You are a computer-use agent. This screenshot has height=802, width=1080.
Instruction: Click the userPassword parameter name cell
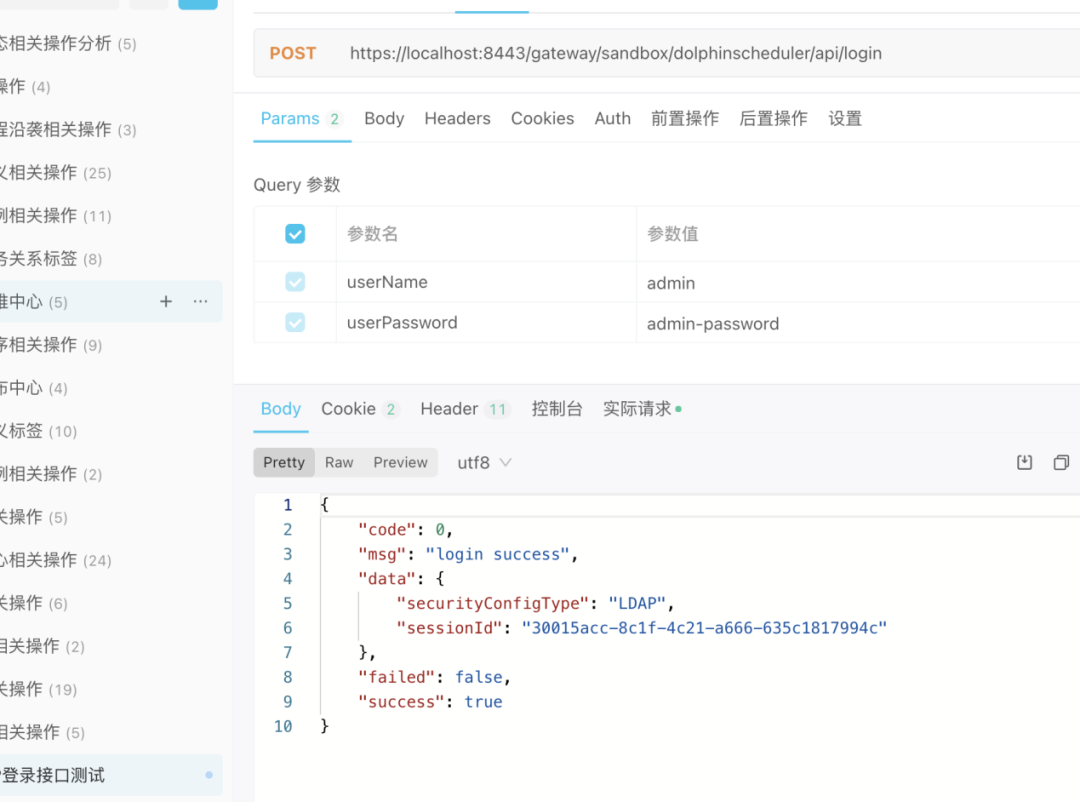[x=486, y=322]
